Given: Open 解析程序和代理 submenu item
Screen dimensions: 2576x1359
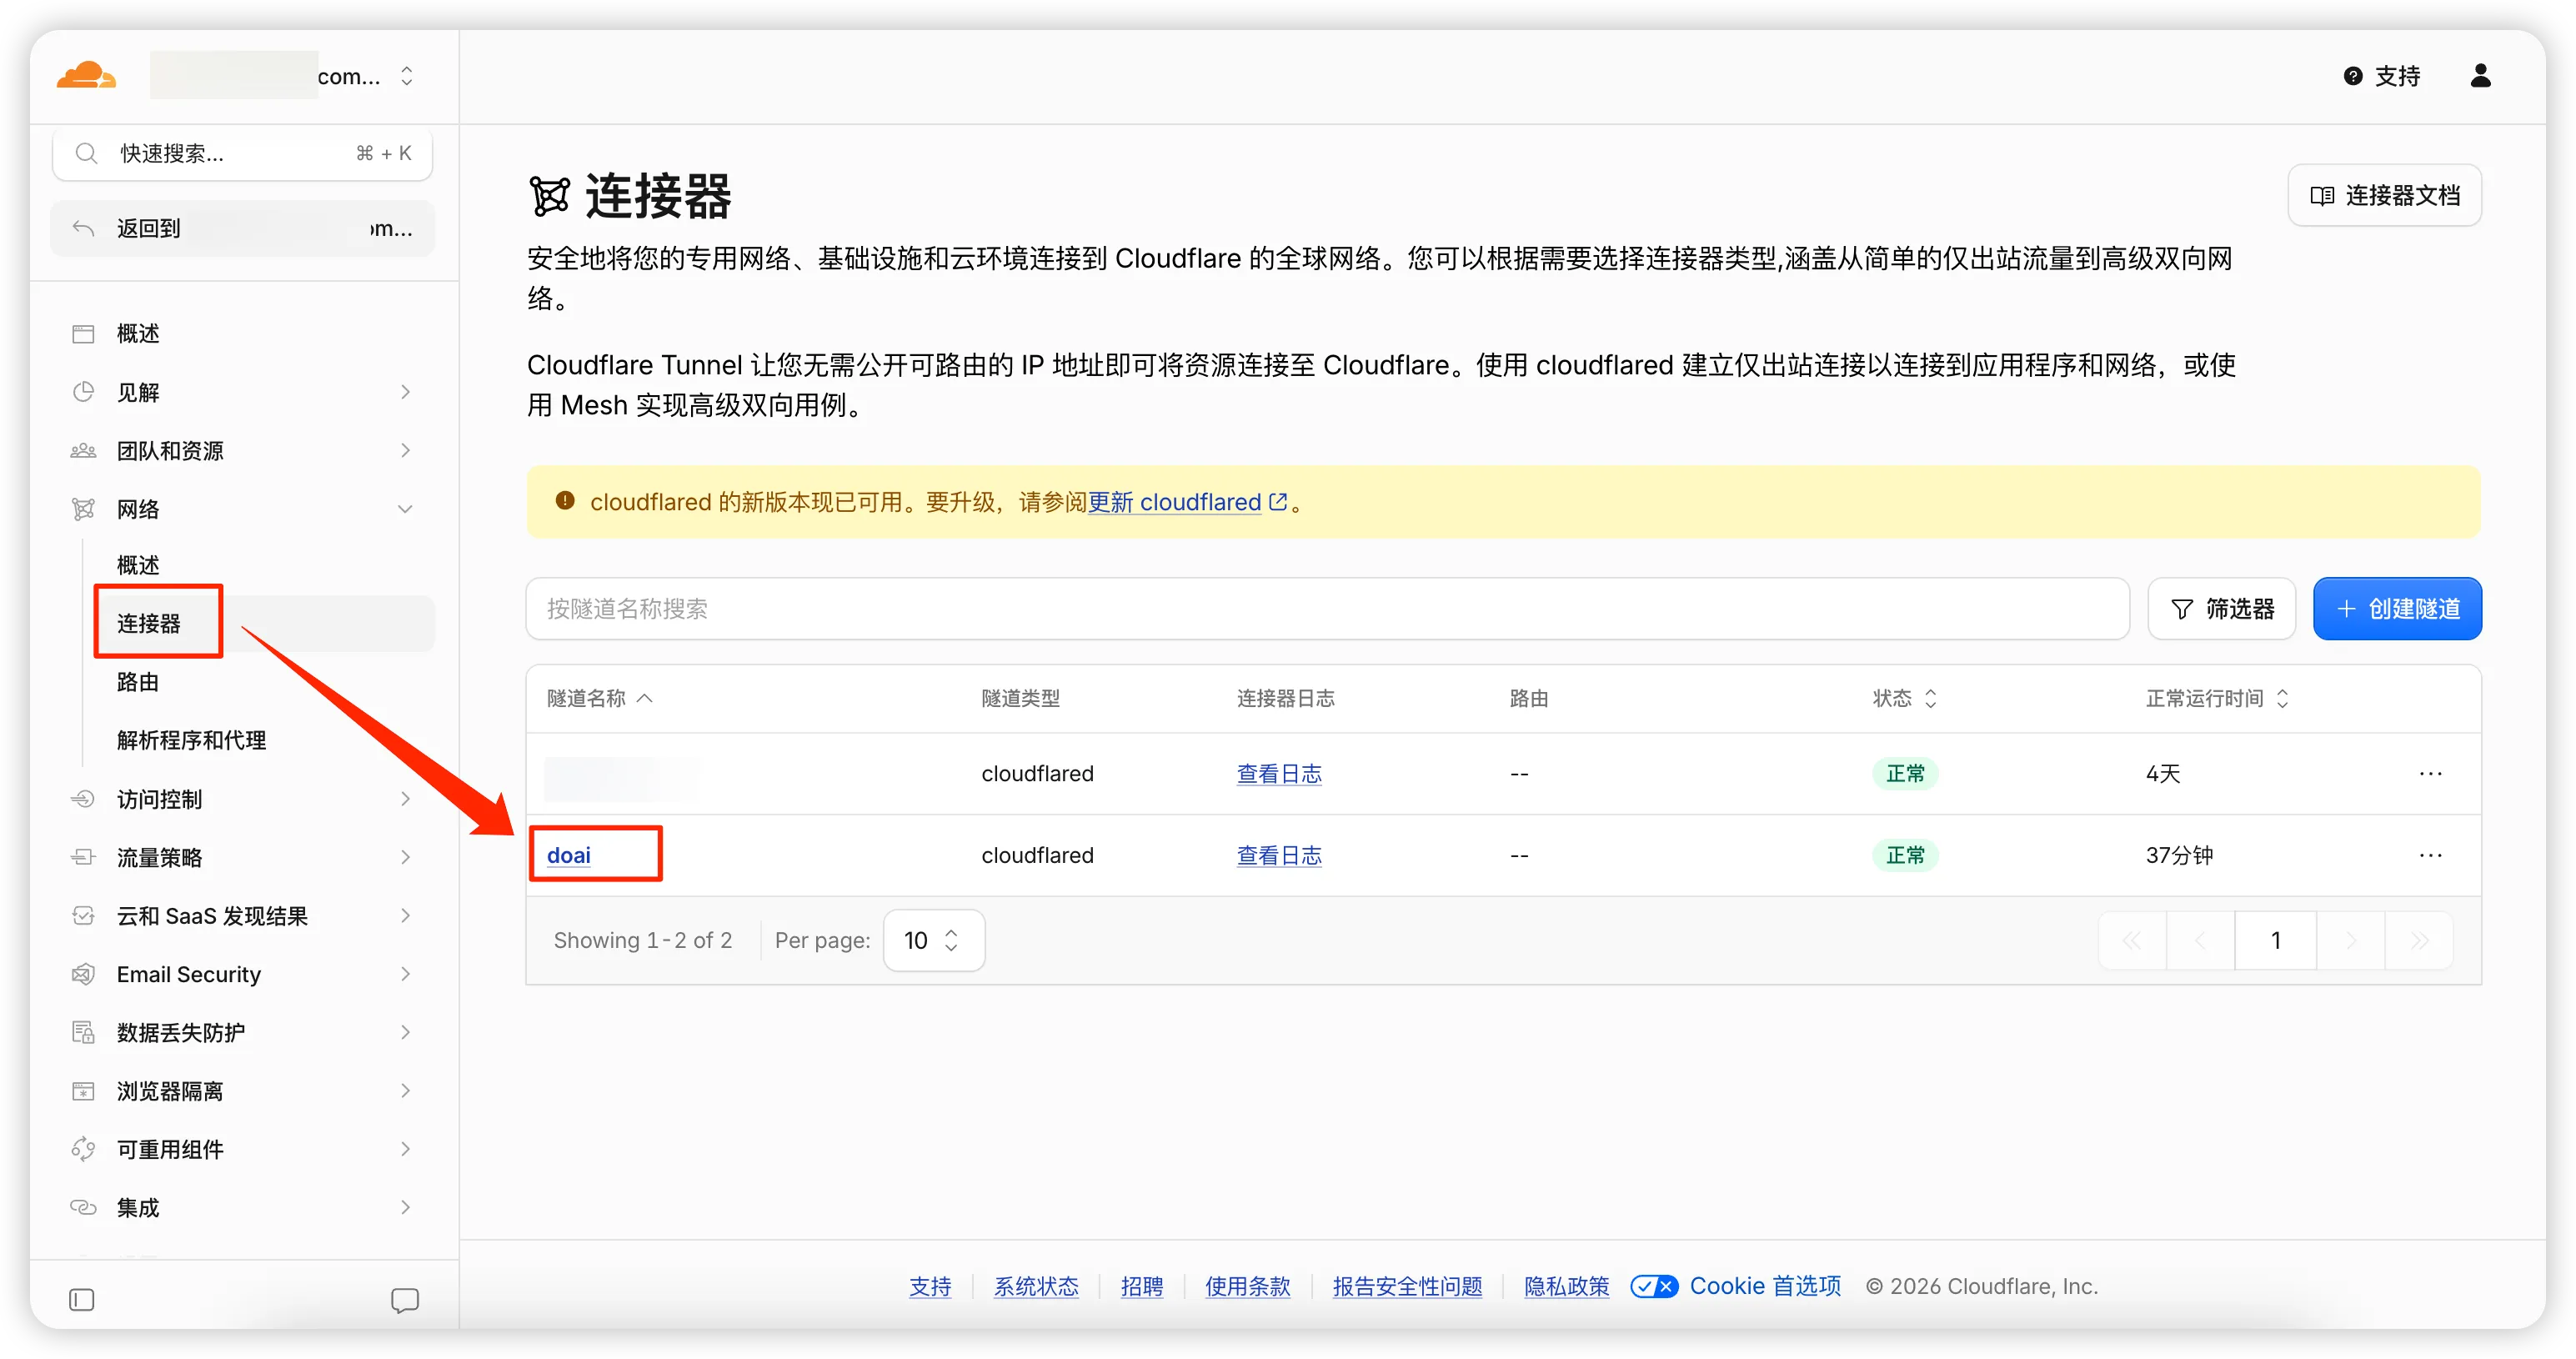Looking at the screenshot, I should pyautogui.click(x=191, y=740).
